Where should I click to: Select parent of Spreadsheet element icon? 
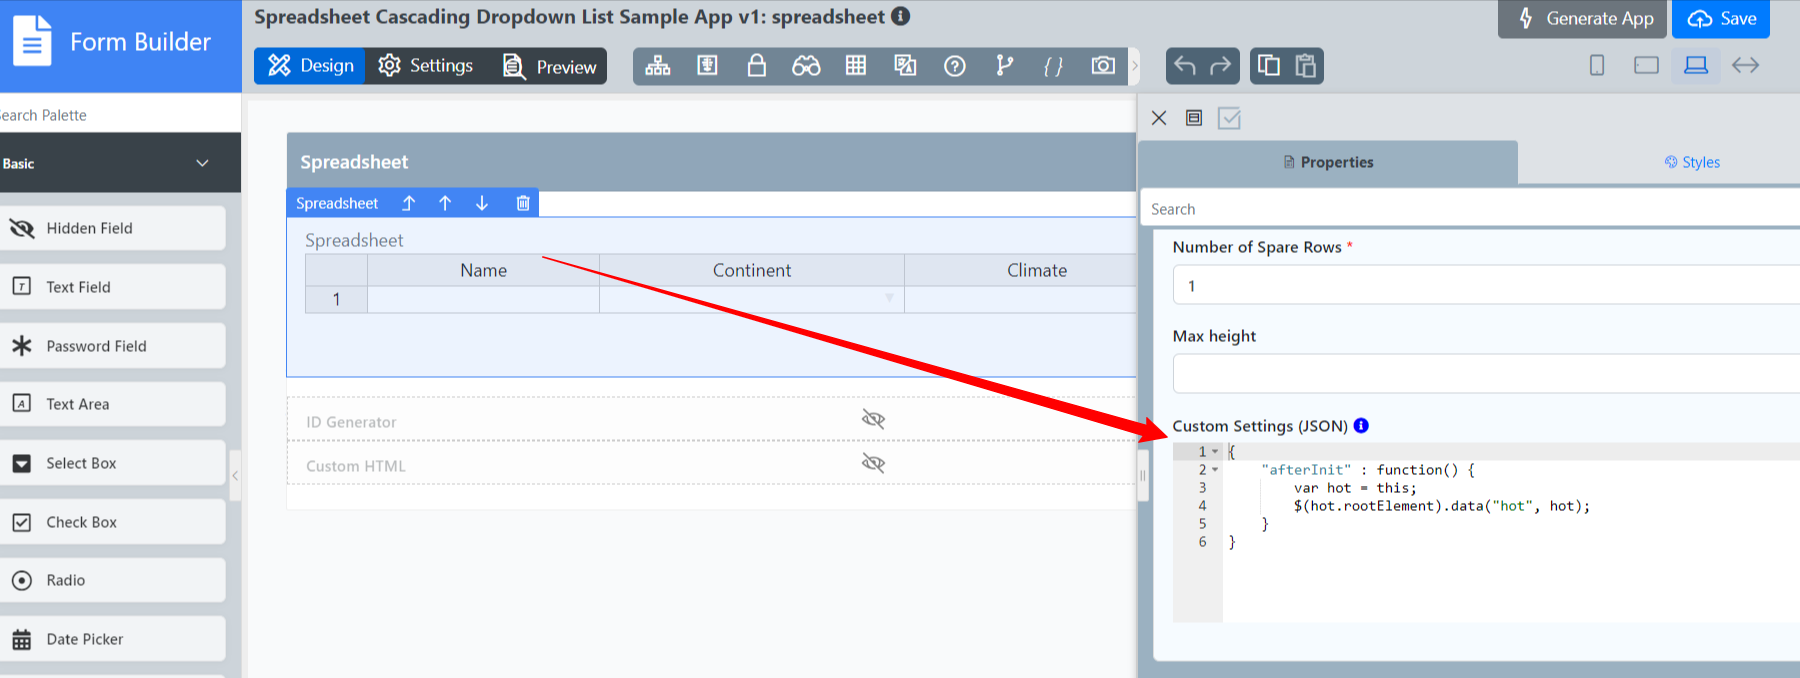click(x=408, y=203)
